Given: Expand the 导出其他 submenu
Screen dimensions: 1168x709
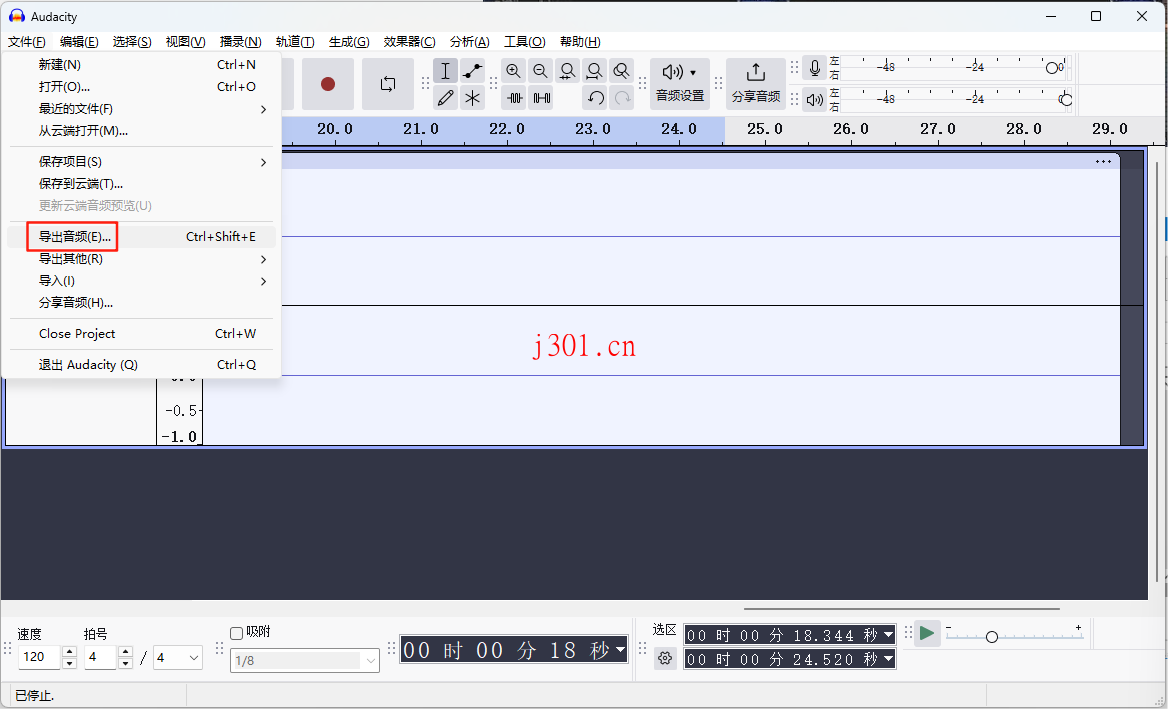Looking at the screenshot, I should [x=142, y=259].
